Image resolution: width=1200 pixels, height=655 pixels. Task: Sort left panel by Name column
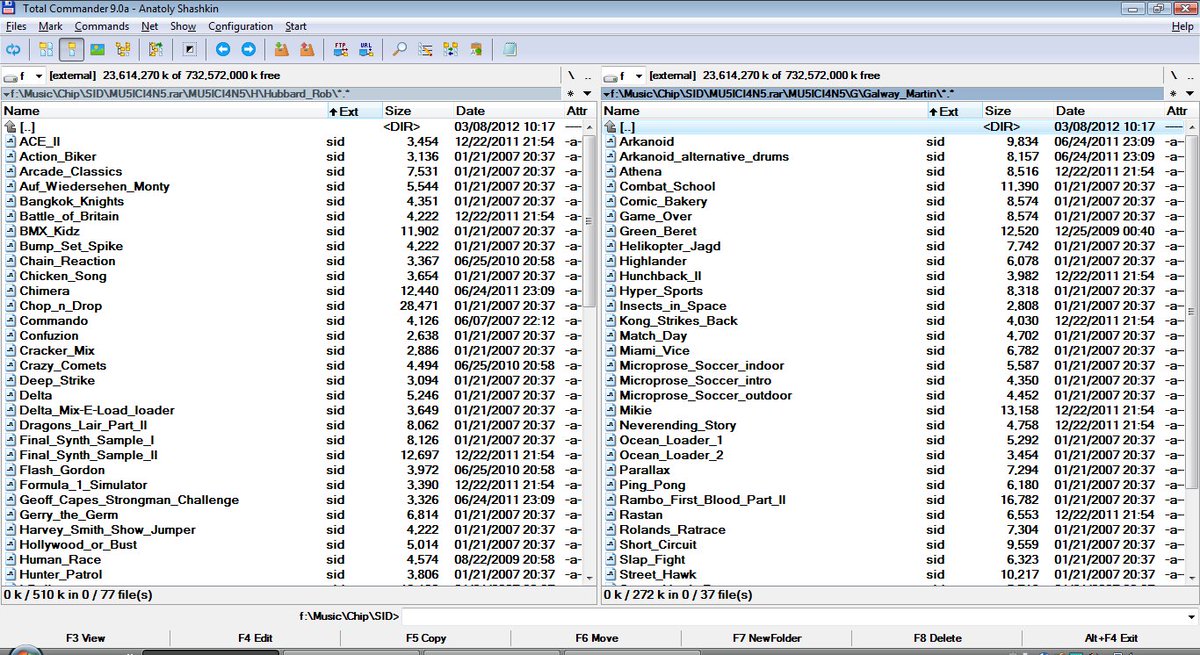(x=163, y=111)
